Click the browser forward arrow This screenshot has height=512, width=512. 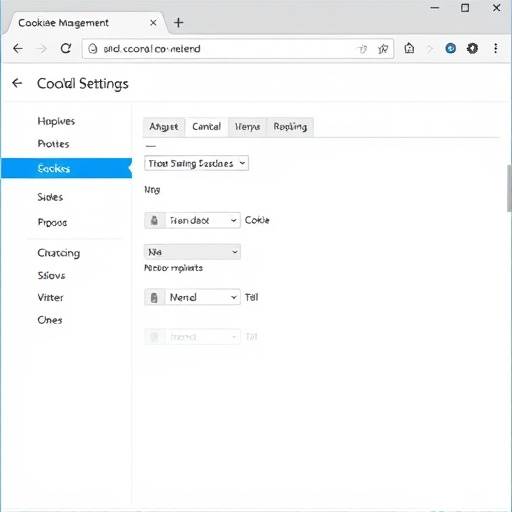pos(42,49)
